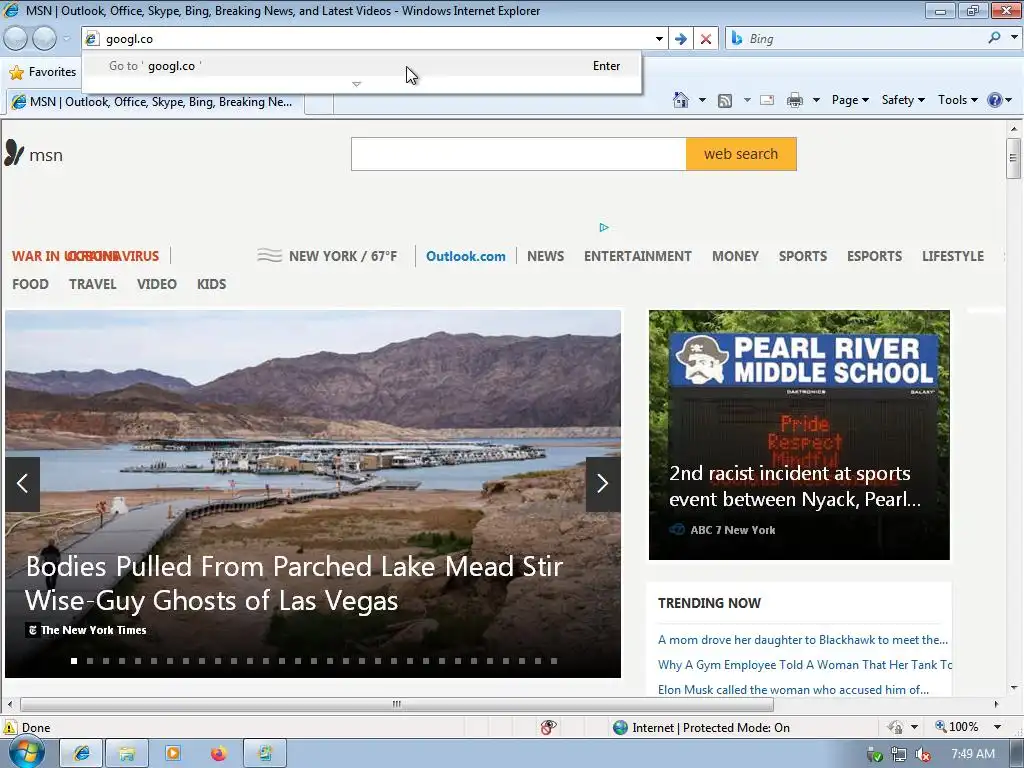Open the ENTERTAINMENT section
This screenshot has width=1024, height=768.
[637, 256]
